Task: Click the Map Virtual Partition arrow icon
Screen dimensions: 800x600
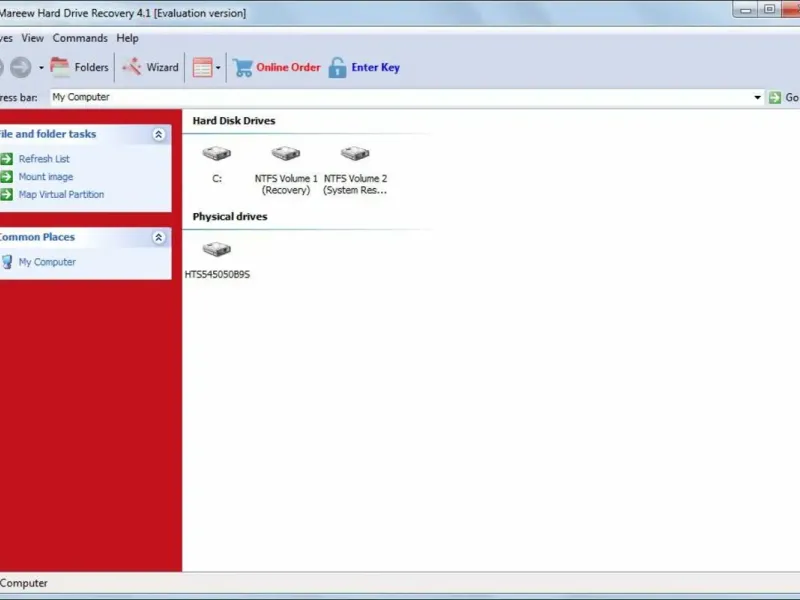Action: tap(7, 194)
